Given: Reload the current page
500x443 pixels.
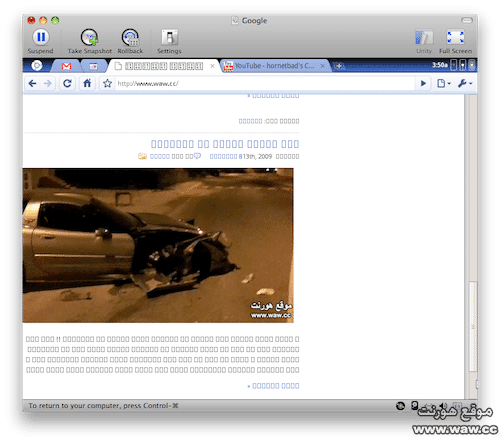Looking at the screenshot, I should [67, 83].
